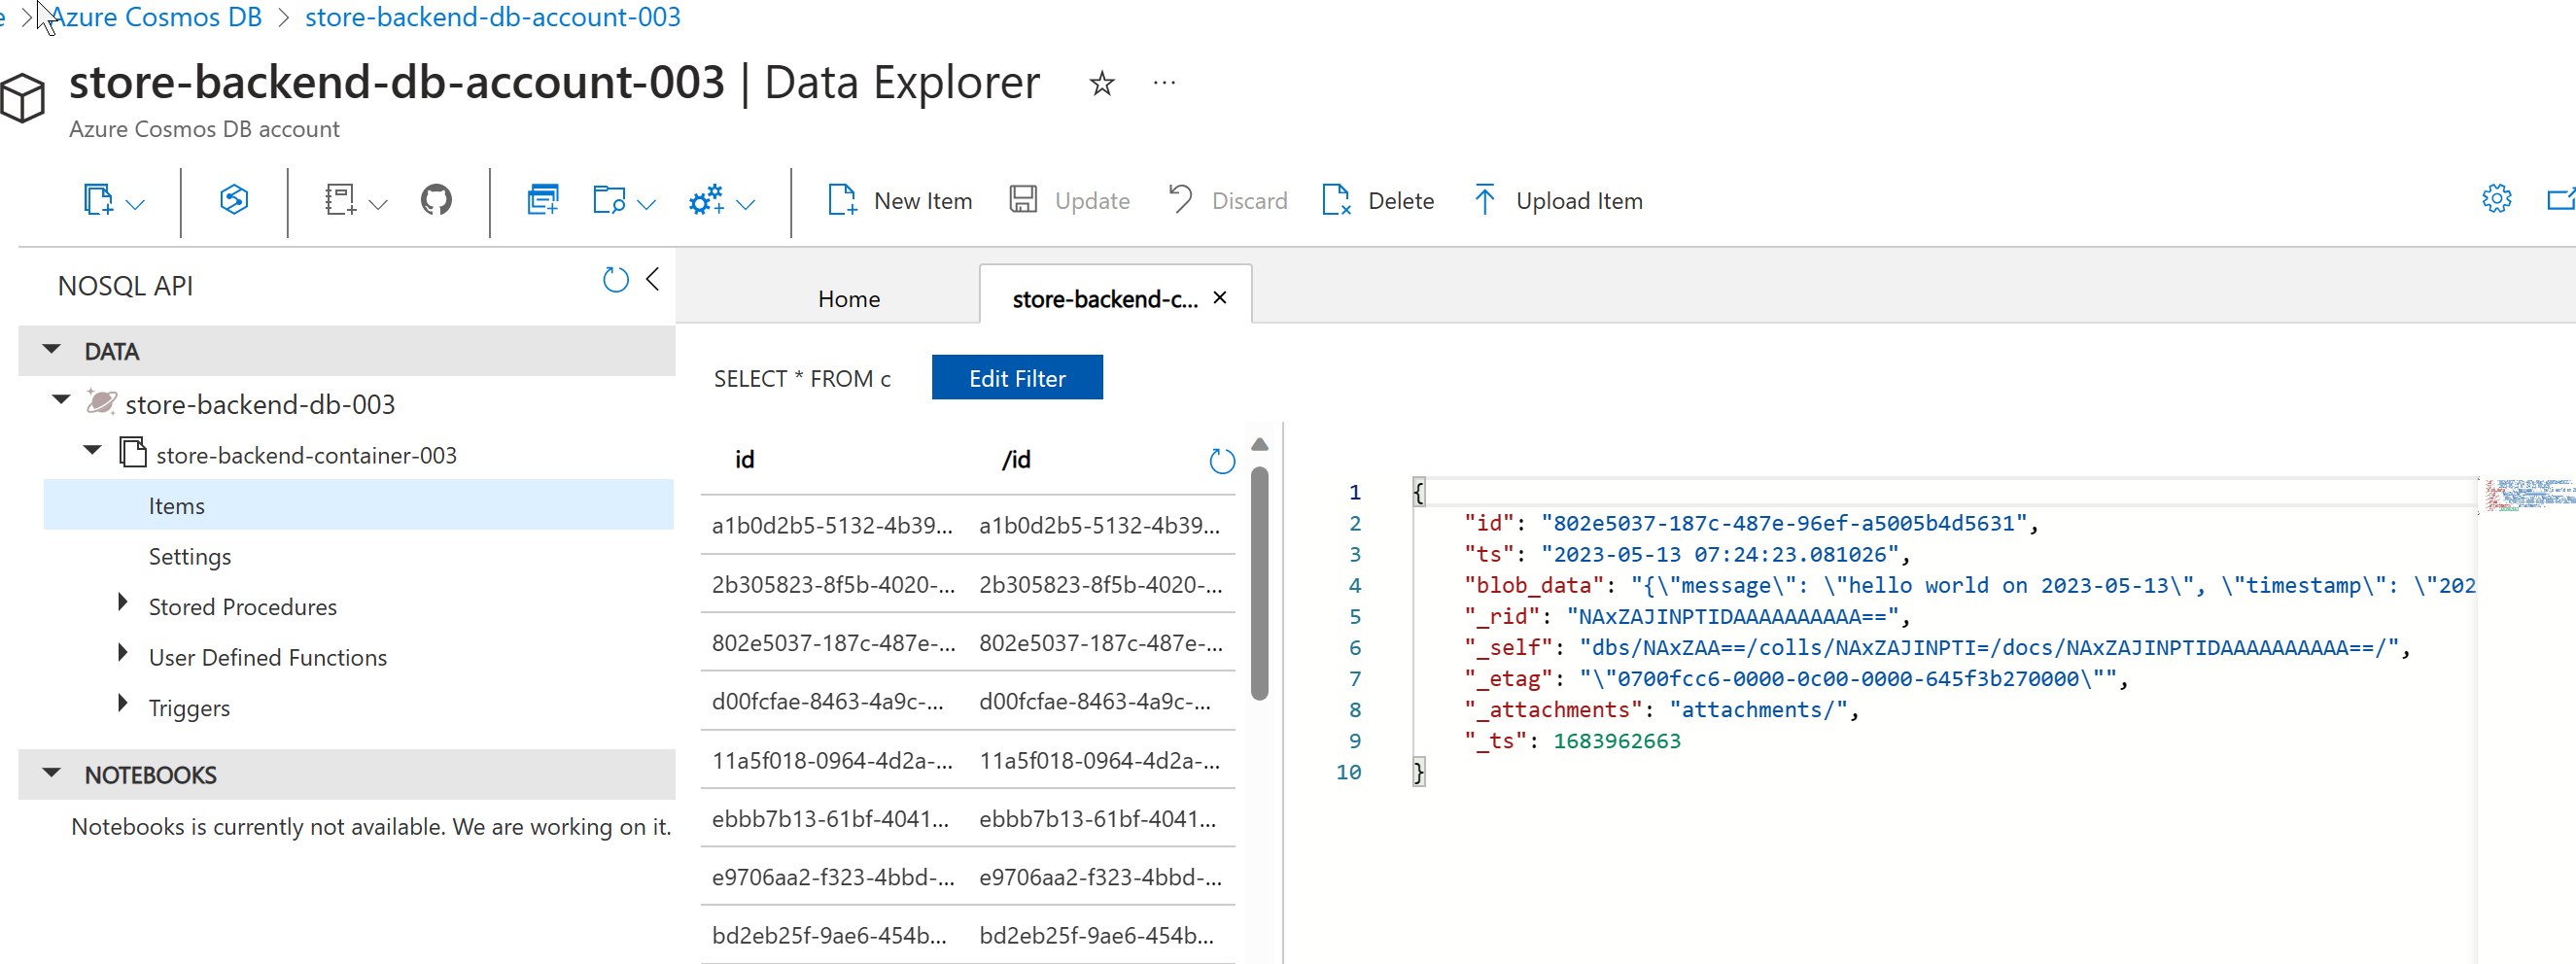Viewport: 2576px width, 964px height.
Task: Switch to the Home tab
Action: 849,298
